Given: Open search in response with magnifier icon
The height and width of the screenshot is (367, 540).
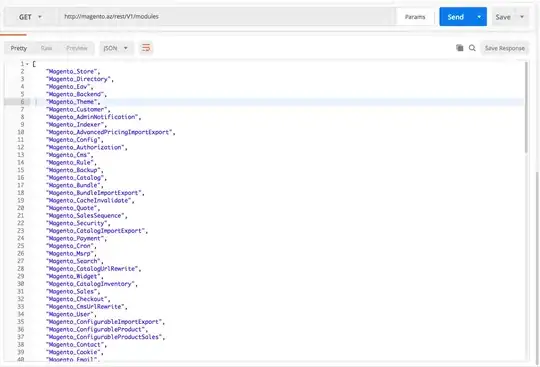Looking at the screenshot, I should click(472, 48).
